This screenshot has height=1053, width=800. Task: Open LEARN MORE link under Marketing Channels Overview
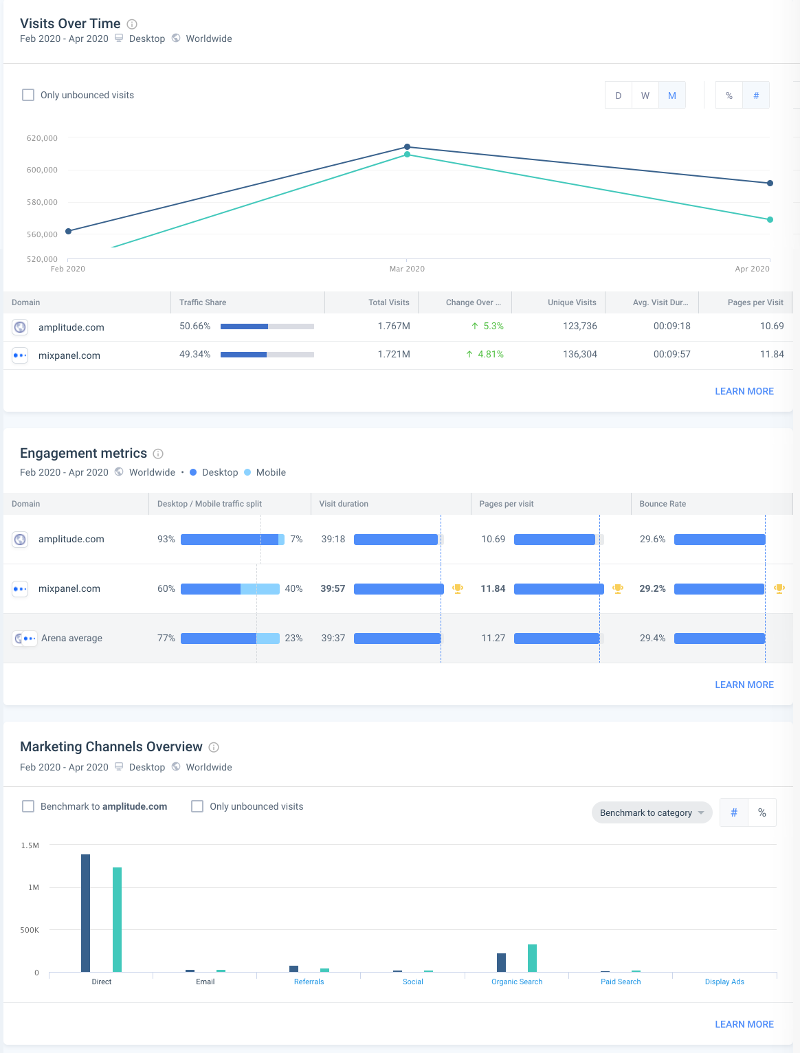(x=744, y=1024)
